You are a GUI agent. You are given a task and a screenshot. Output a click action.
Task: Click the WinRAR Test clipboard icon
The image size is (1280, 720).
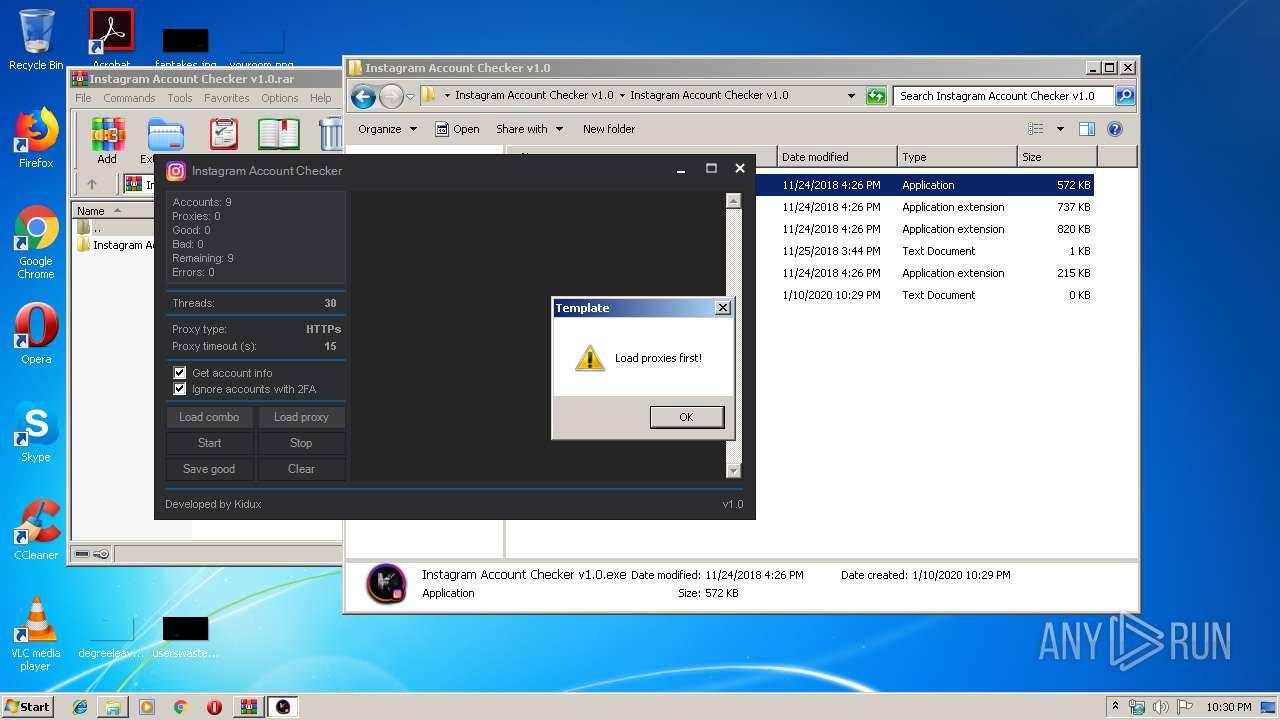click(x=224, y=134)
